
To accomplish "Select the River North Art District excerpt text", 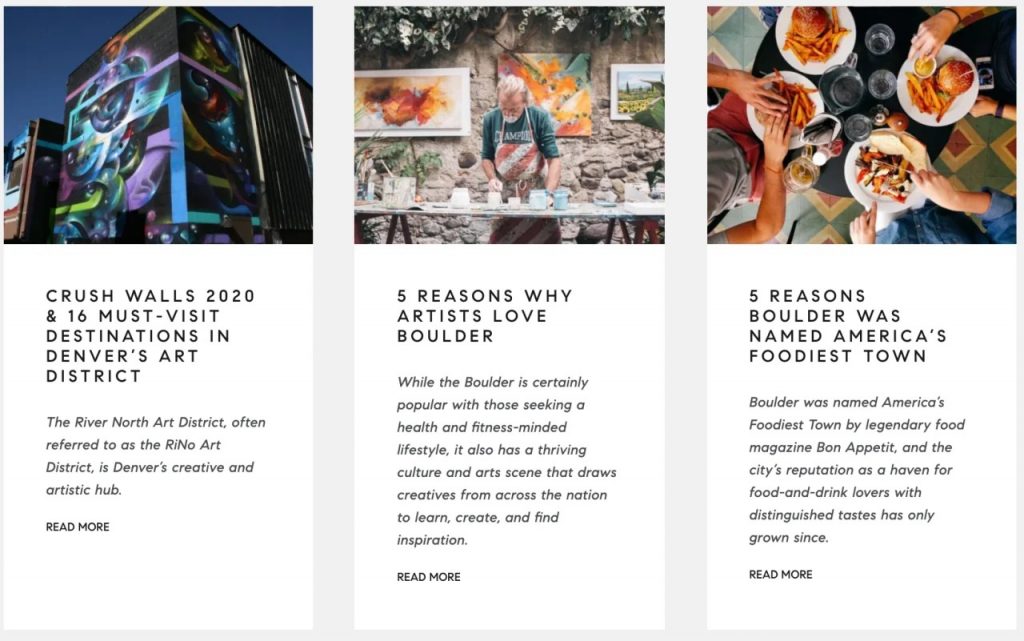I will click(155, 456).
